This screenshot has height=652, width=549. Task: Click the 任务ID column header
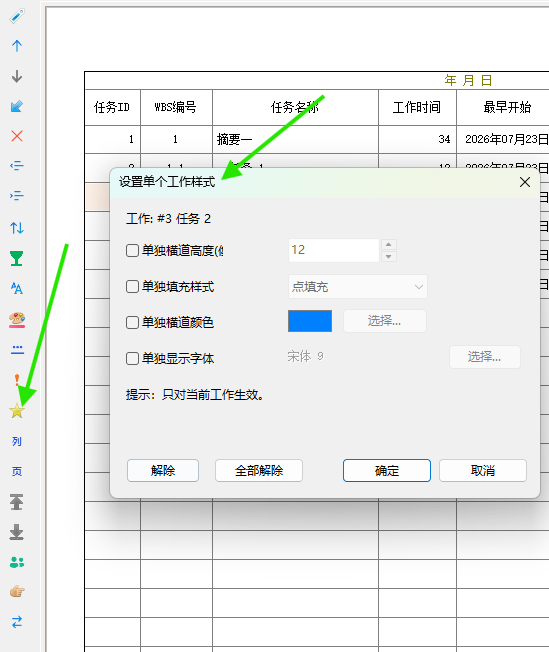(112, 107)
